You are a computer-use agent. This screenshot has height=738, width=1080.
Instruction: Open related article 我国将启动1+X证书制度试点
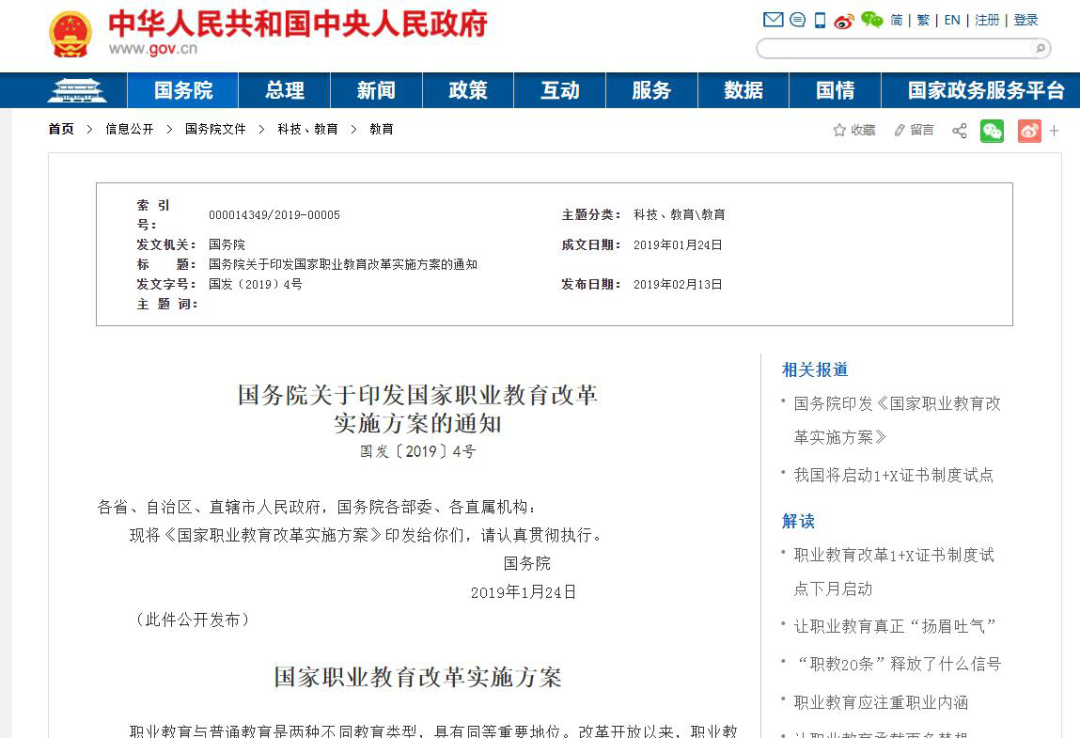coord(893,475)
